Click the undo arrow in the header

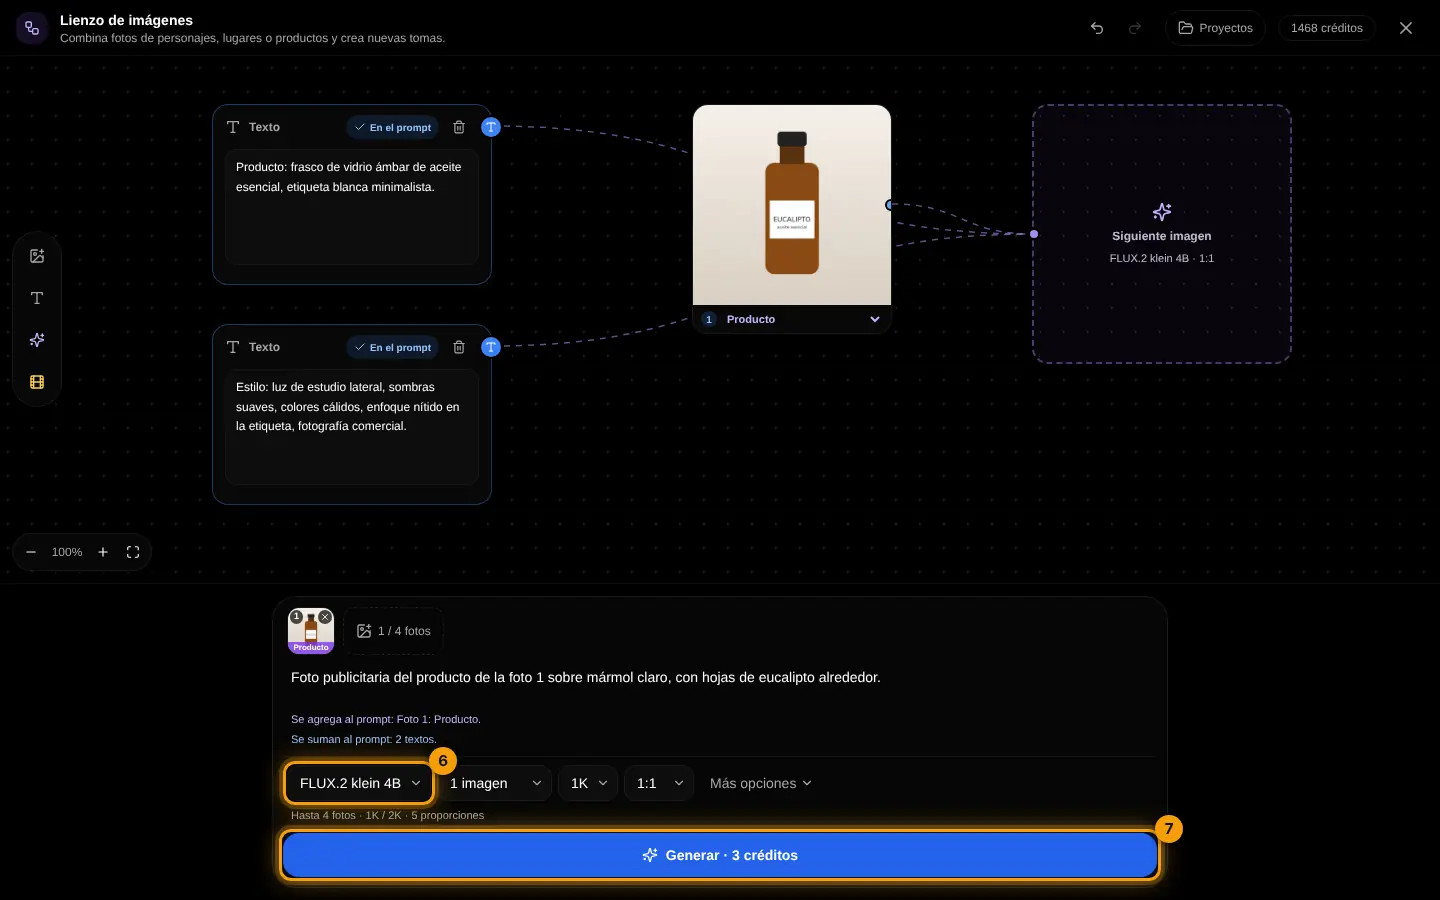click(x=1097, y=28)
